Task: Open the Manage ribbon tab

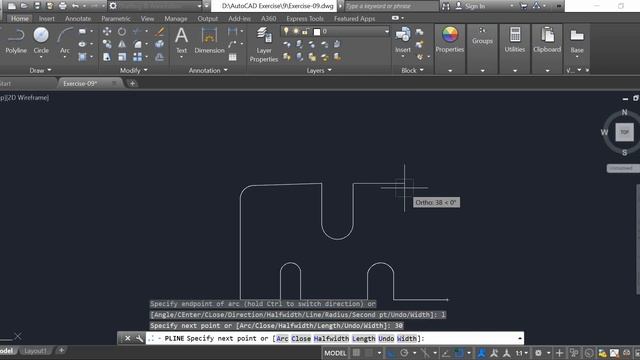Action: (x=176, y=19)
